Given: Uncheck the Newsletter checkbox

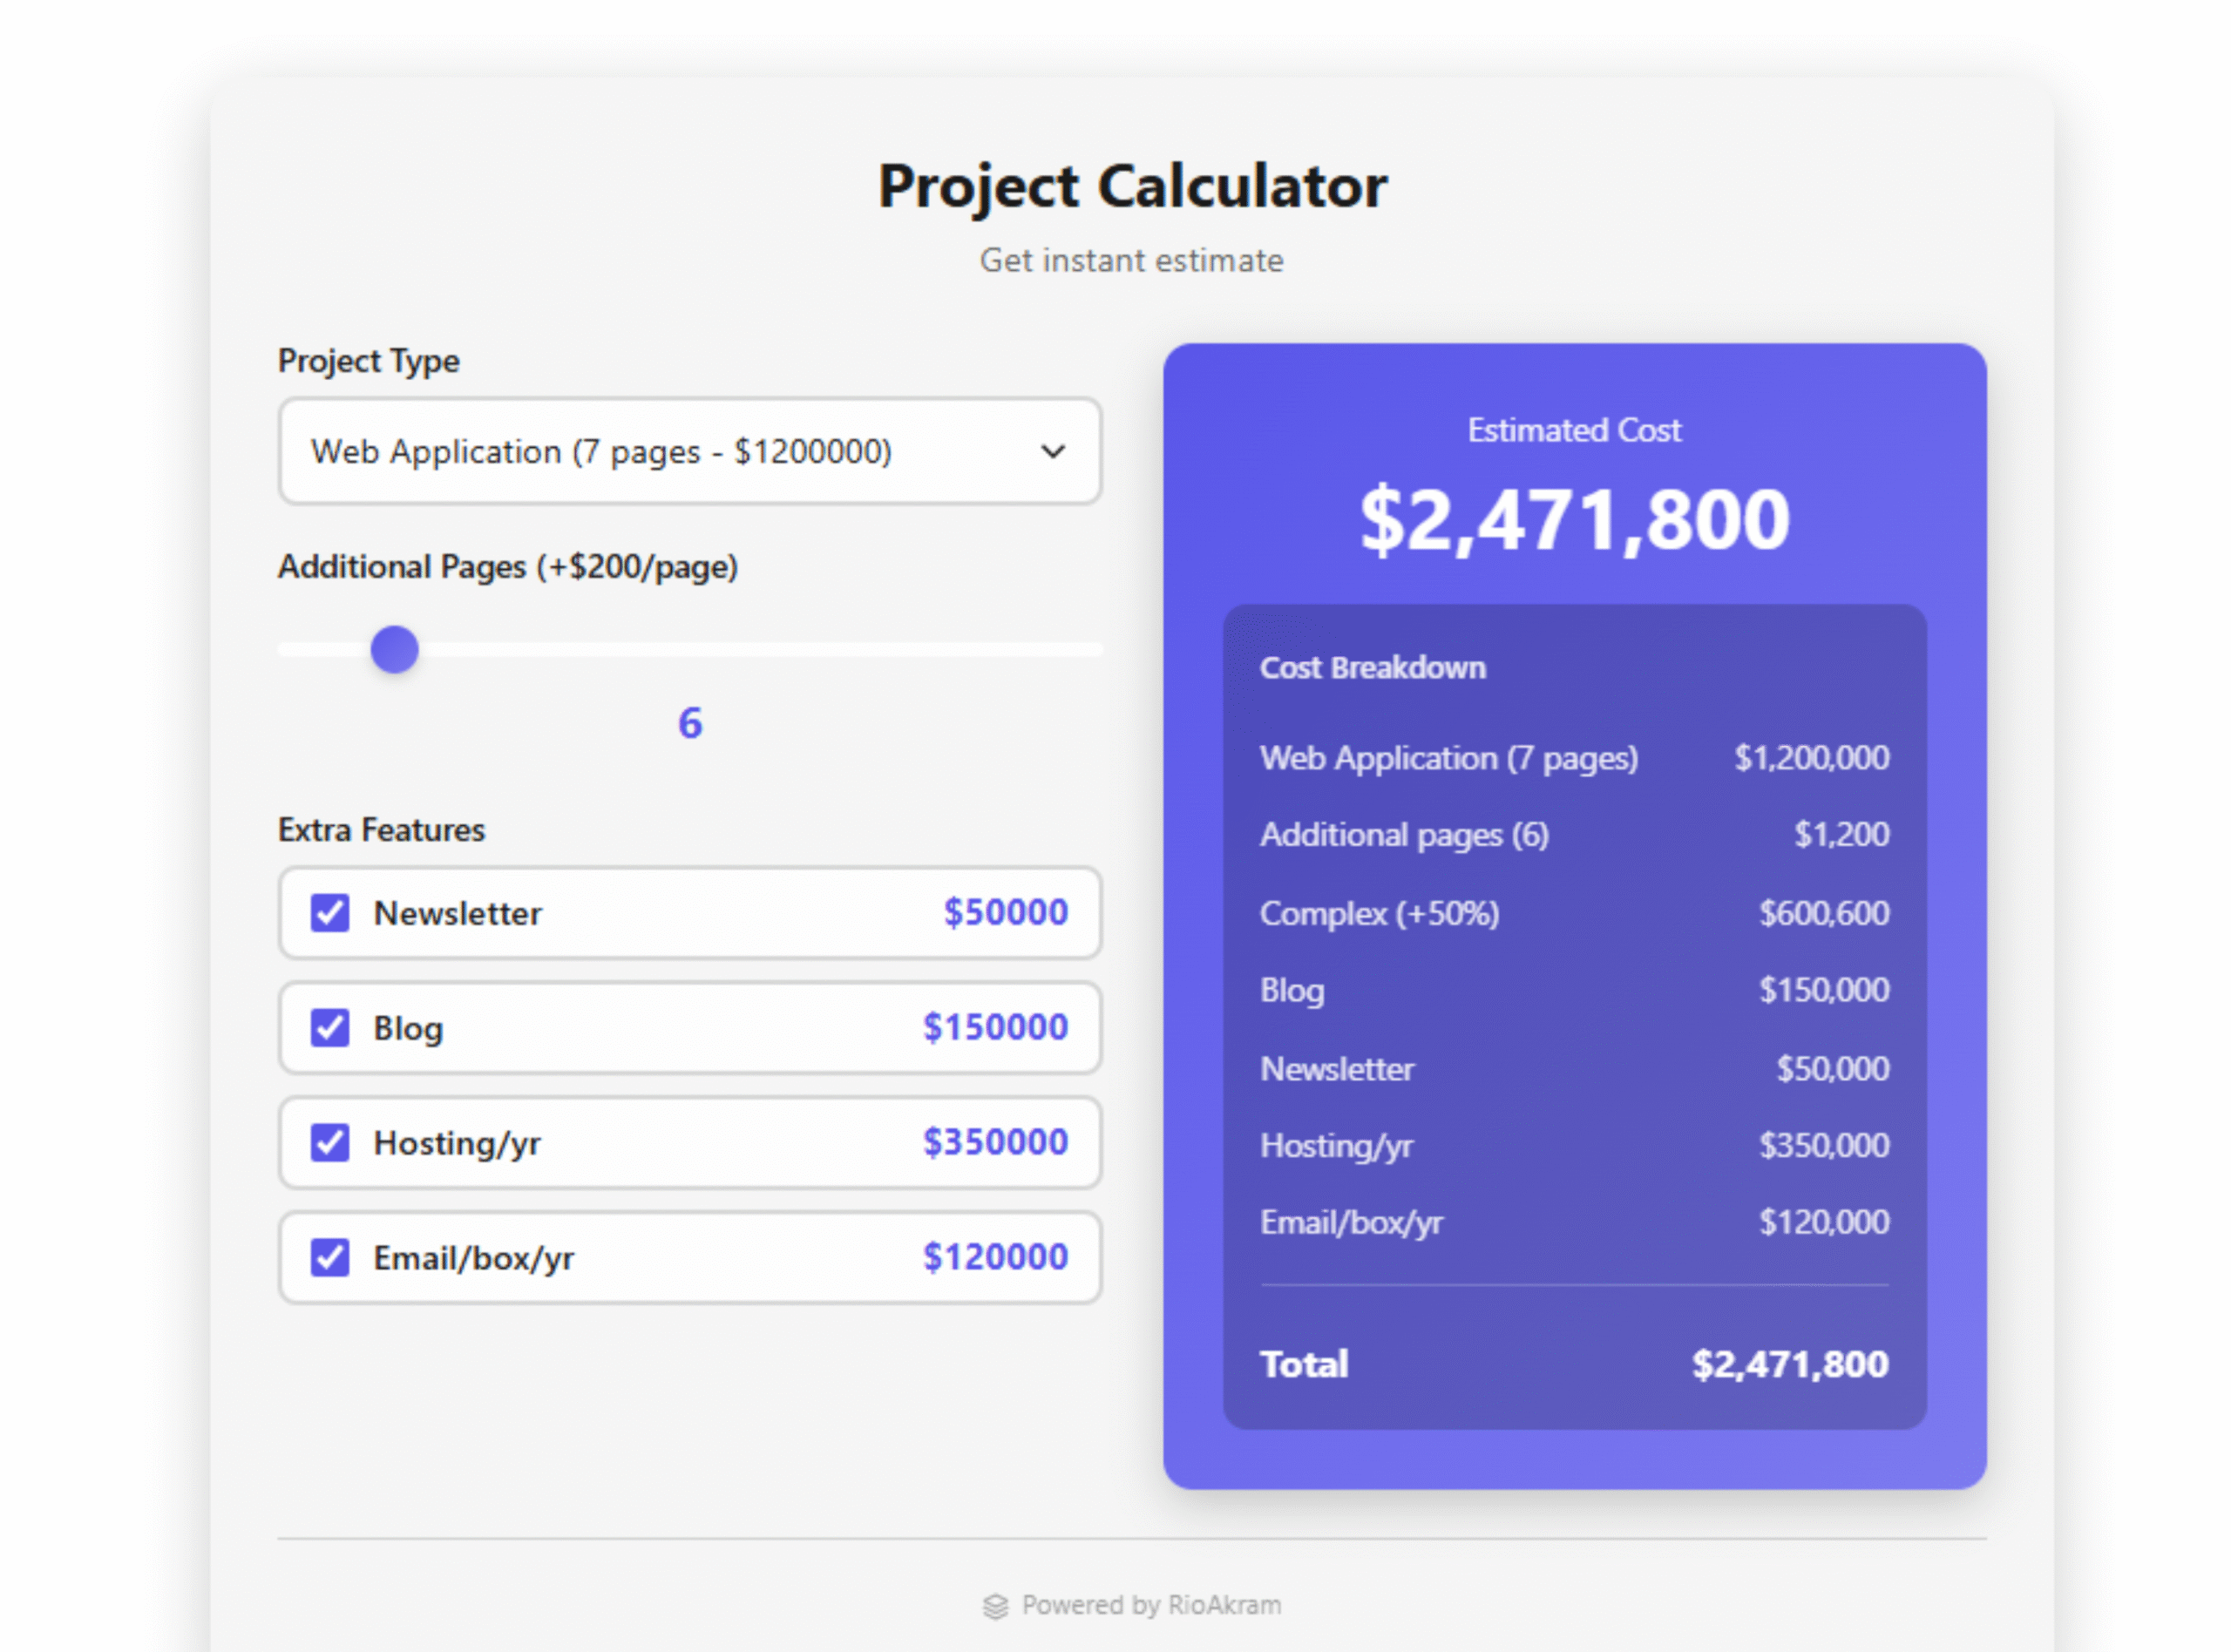Looking at the screenshot, I should click(x=330, y=913).
